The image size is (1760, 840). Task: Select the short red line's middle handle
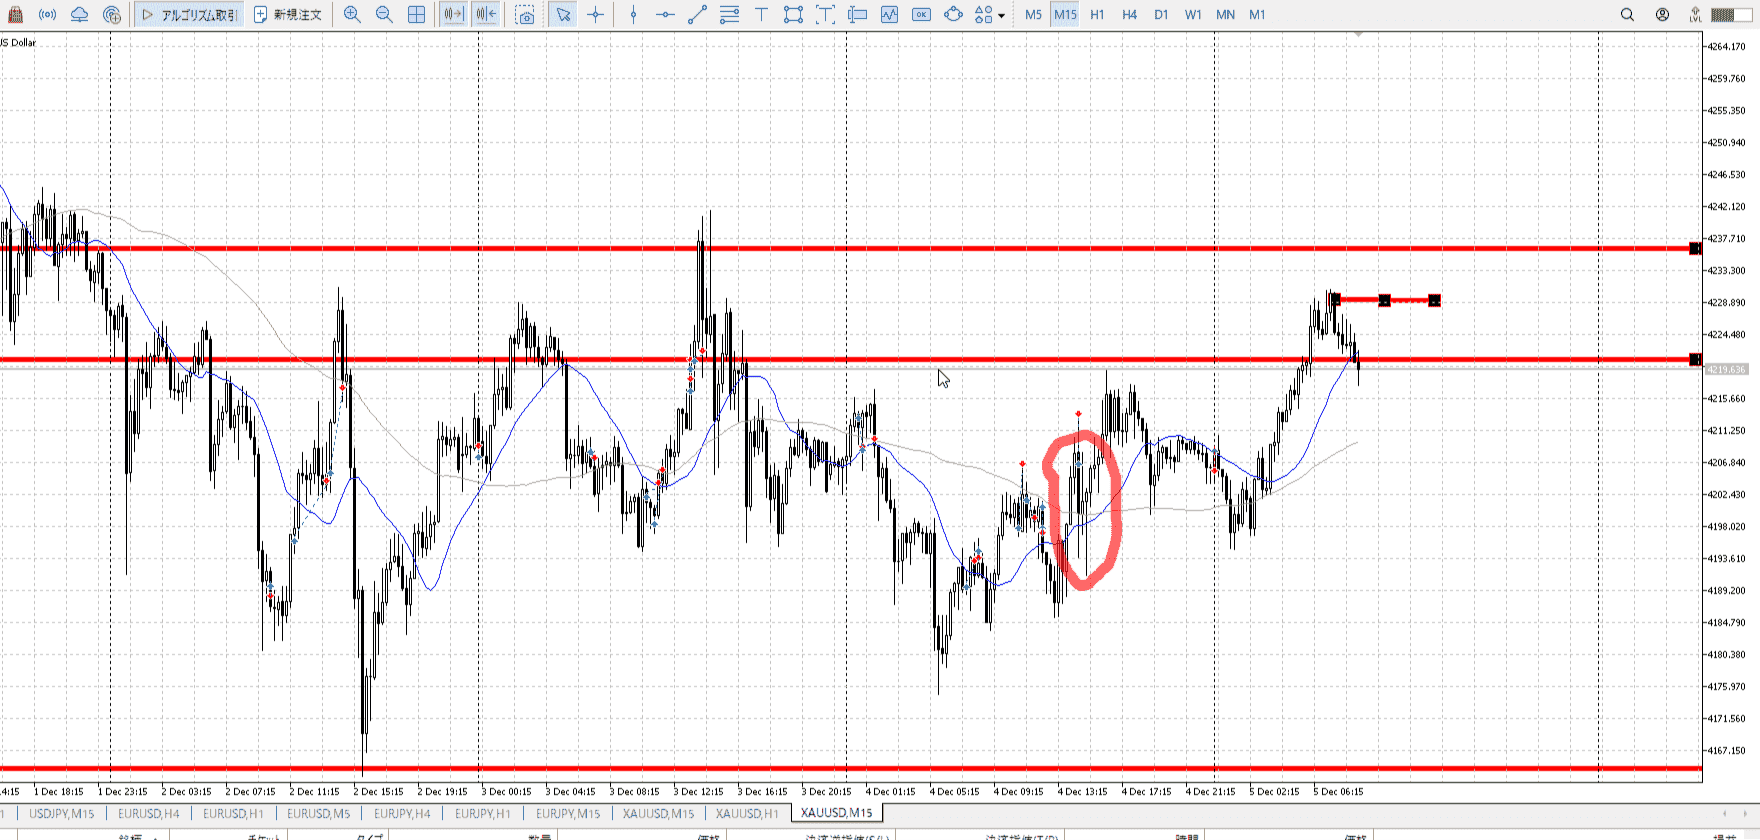pyautogui.click(x=1385, y=300)
